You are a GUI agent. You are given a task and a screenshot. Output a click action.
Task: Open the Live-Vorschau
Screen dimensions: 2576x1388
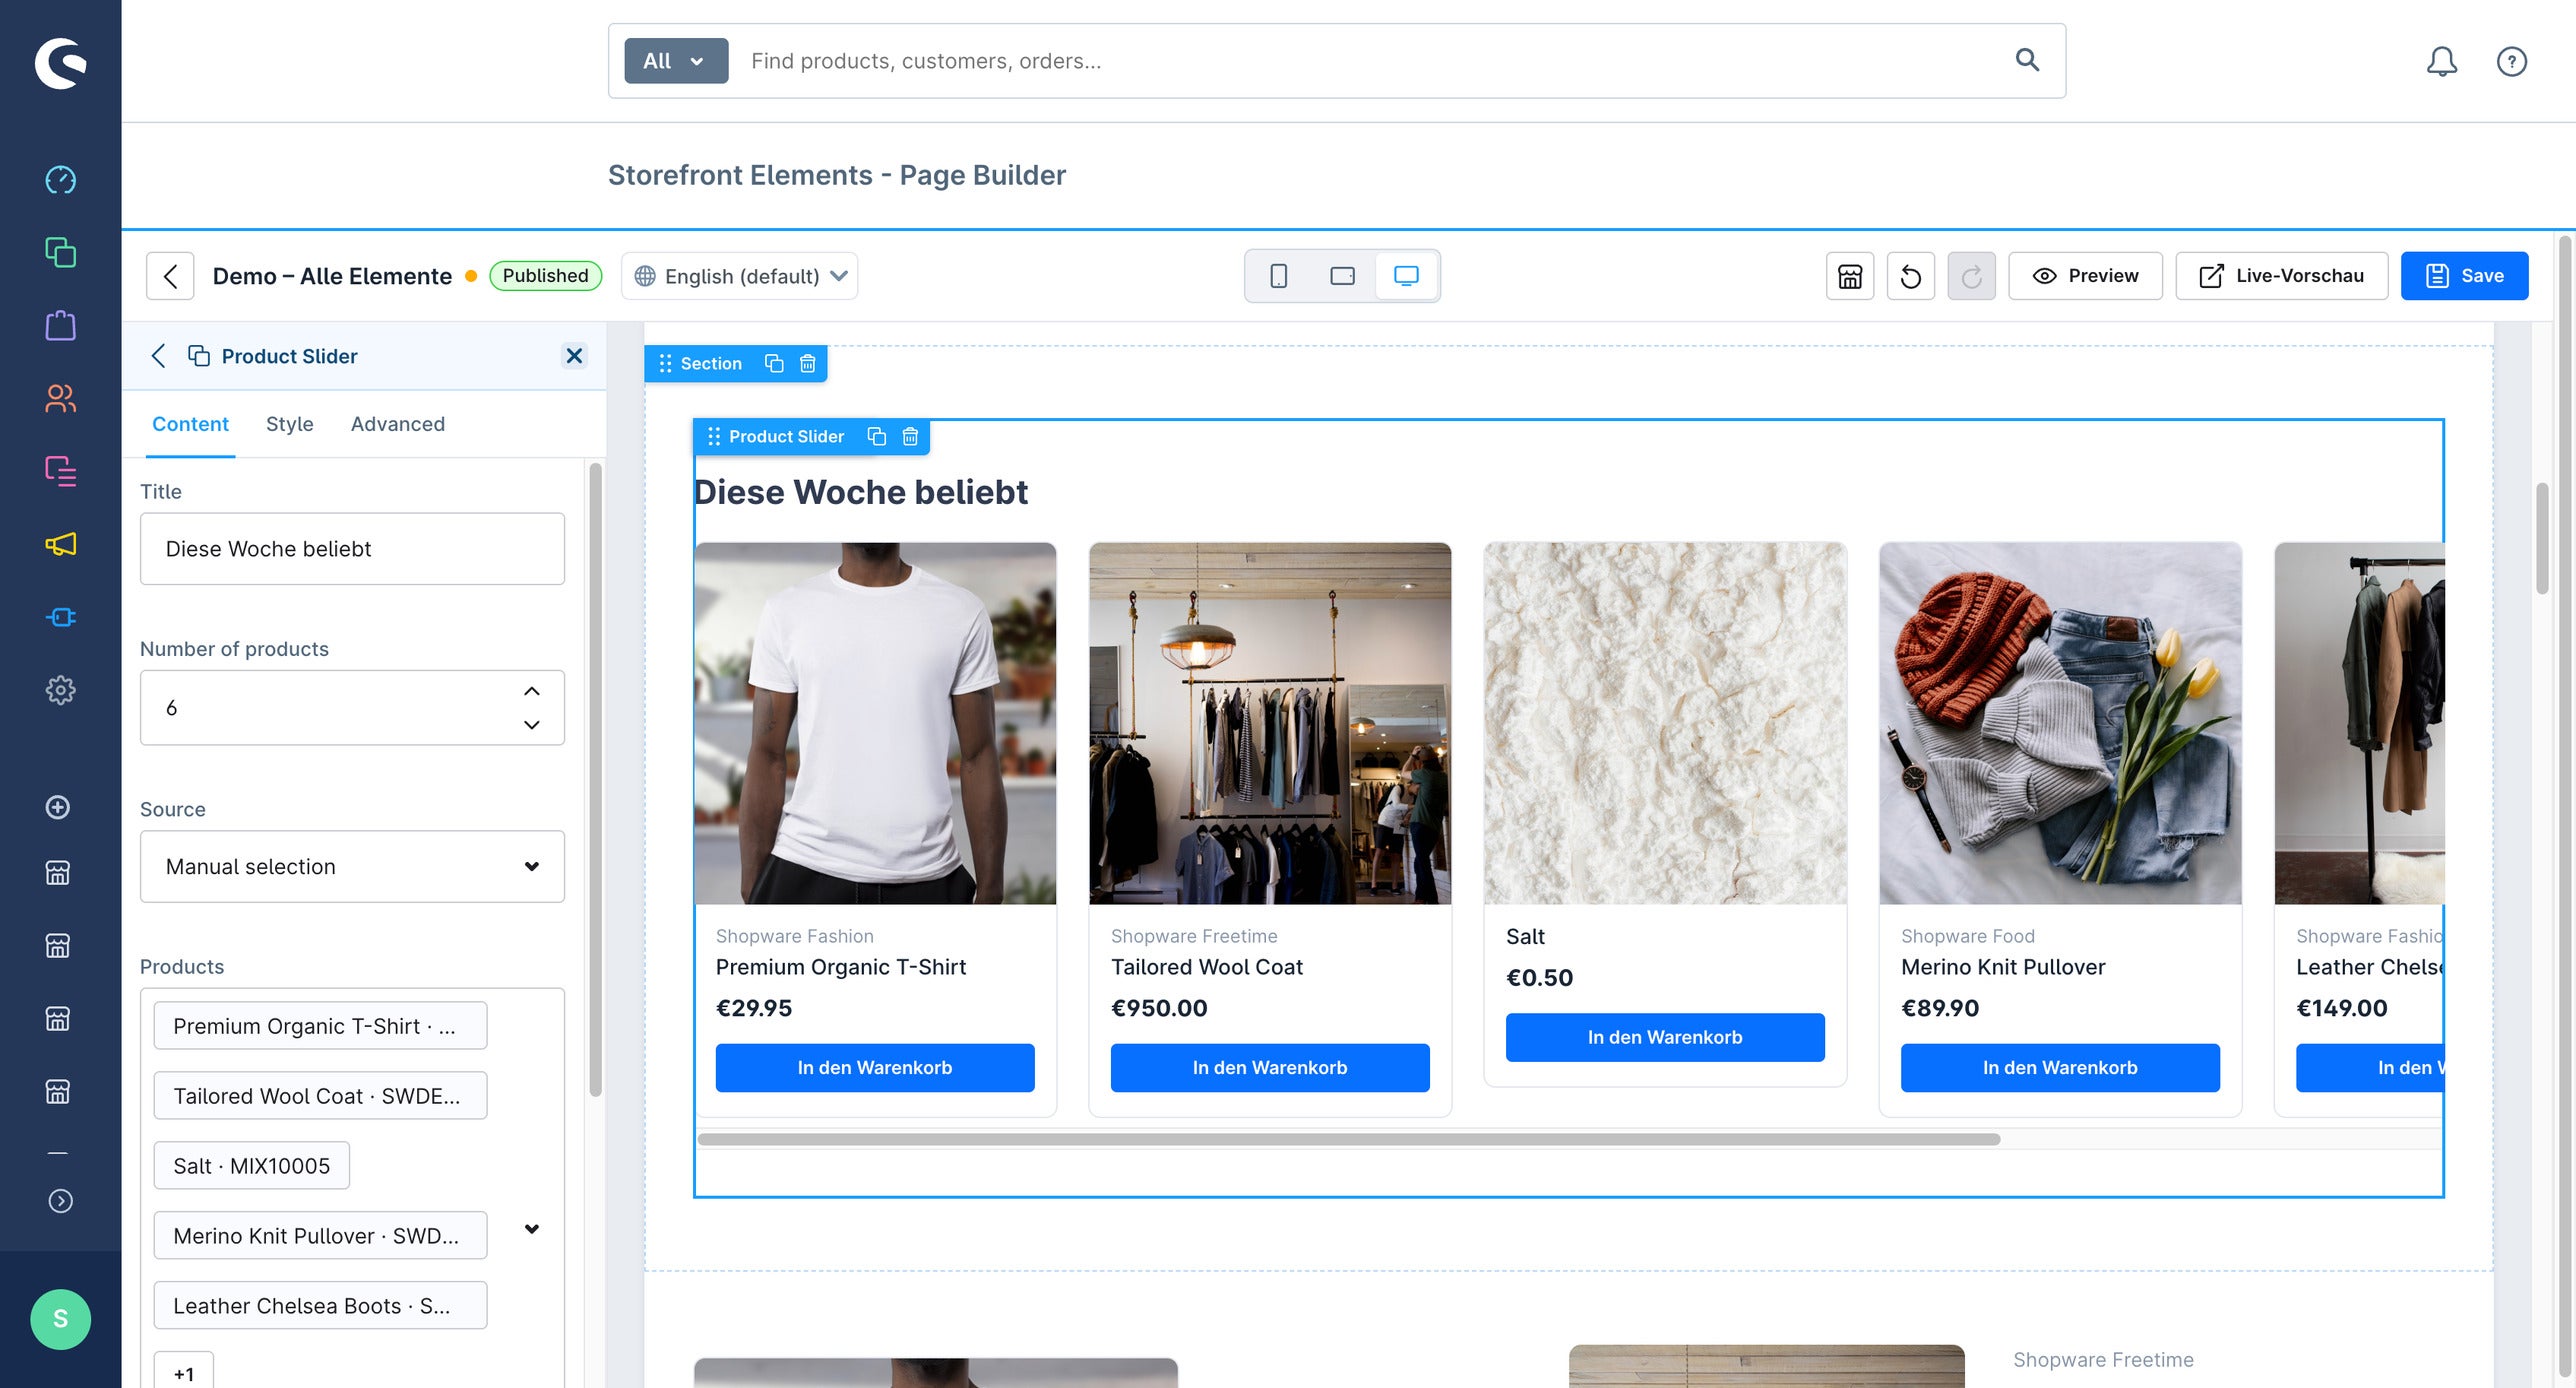pos(2281,276)
